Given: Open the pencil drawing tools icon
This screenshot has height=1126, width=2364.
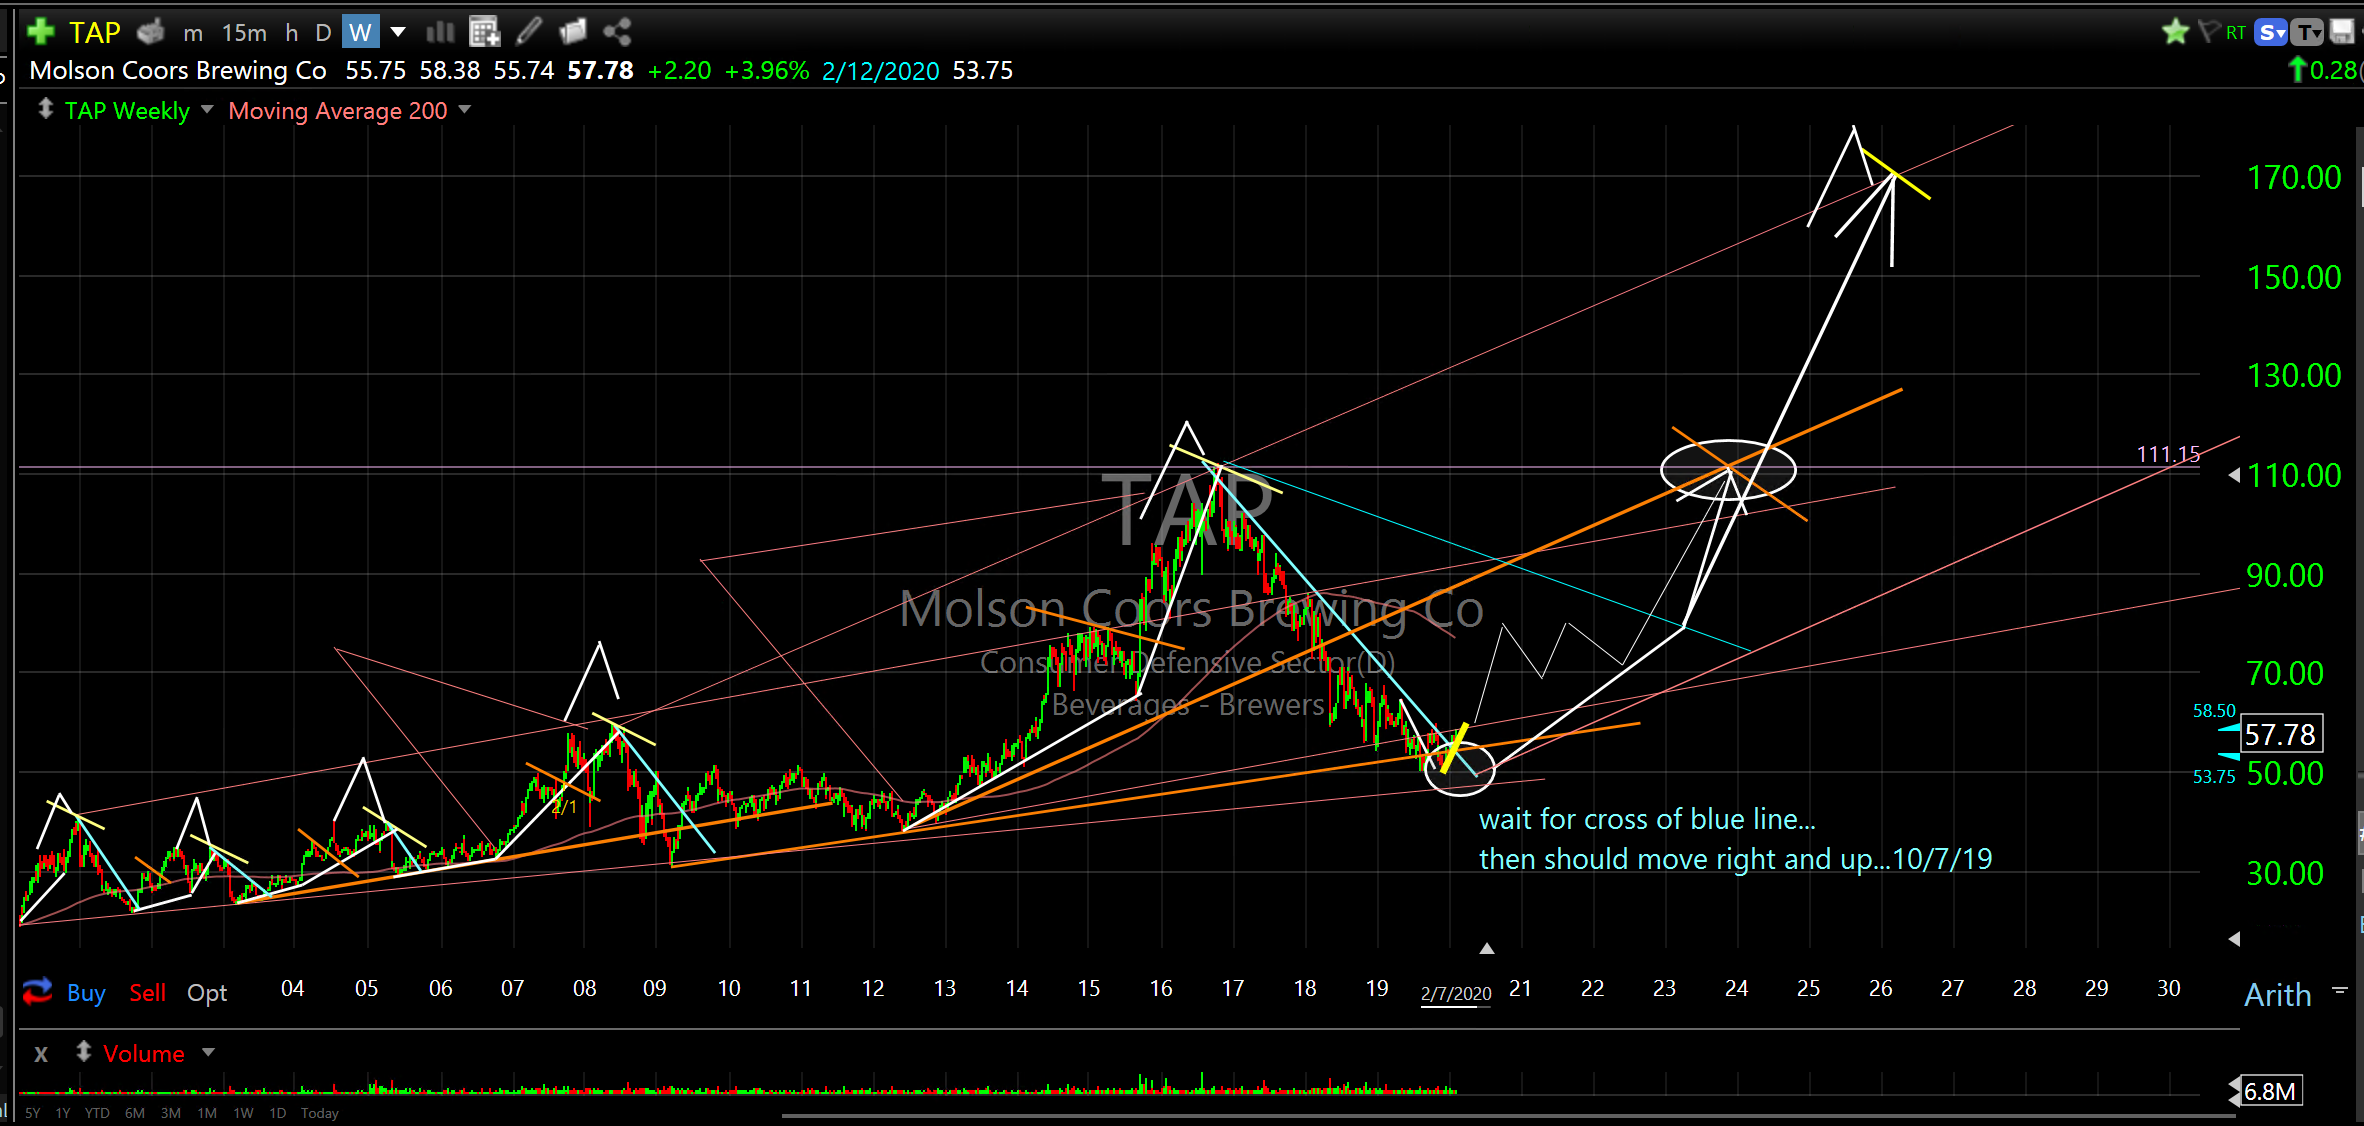Looking at the screenshot, I should (x=529, y=32).
